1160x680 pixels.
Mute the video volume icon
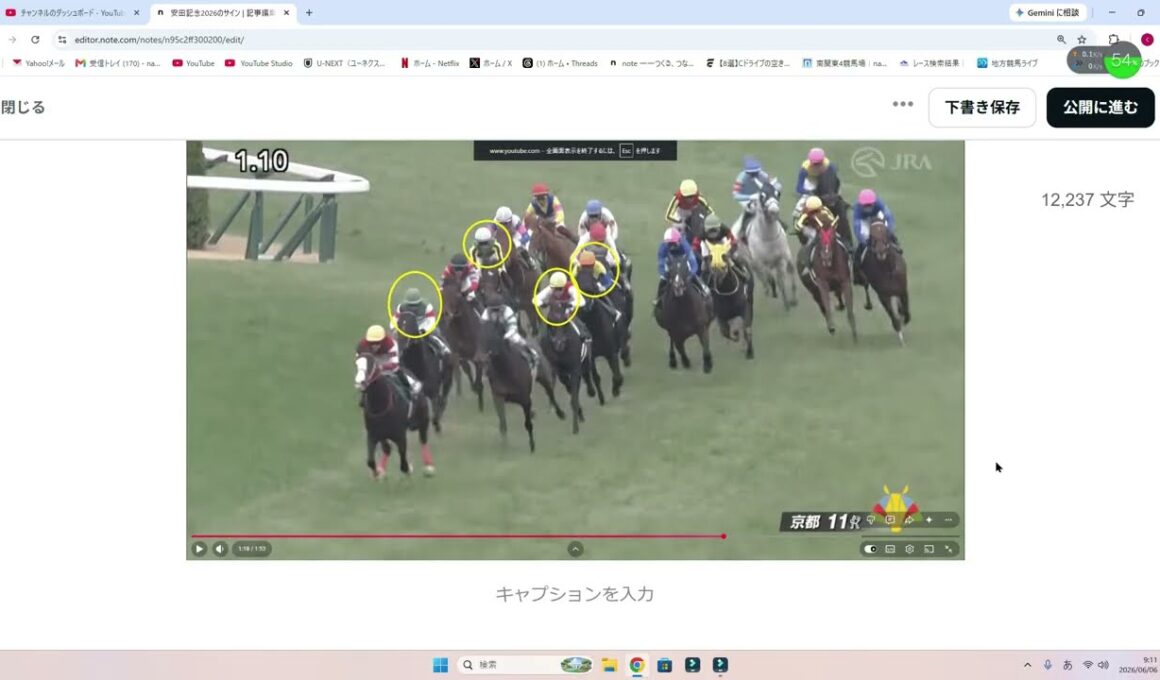pos(220,549)
